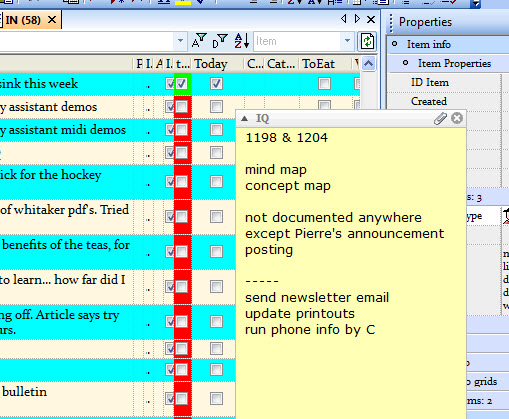
Task: Collapse the IQ note with its triangle
Action: click(244, 118)
